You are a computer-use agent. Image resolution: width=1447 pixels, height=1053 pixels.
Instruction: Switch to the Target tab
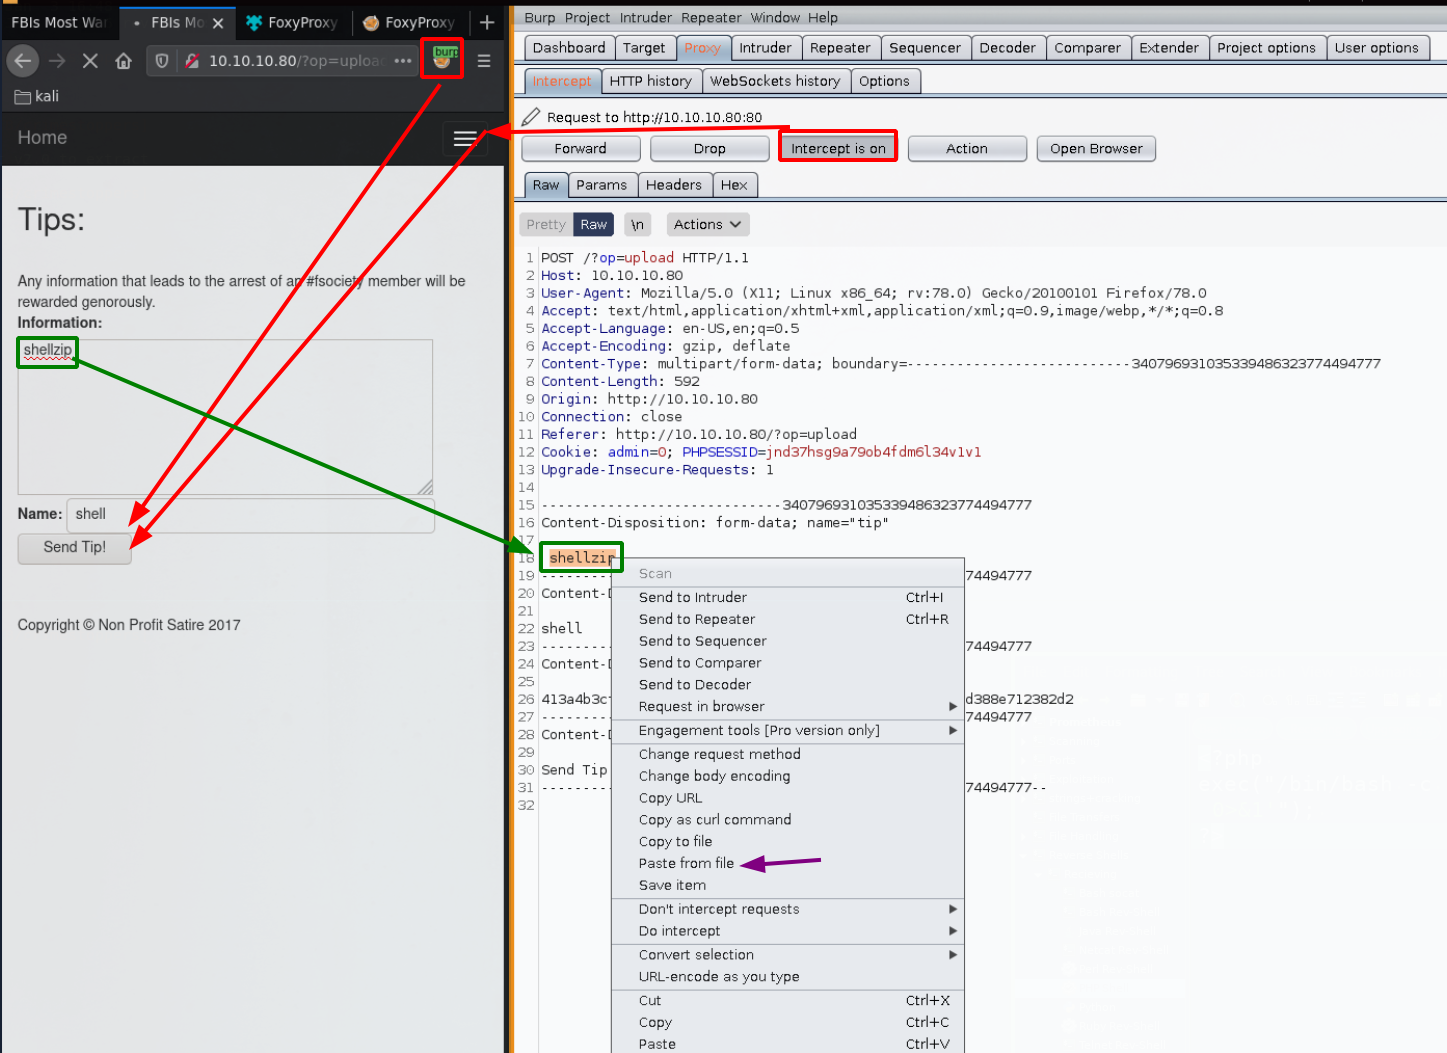[644, 48]
